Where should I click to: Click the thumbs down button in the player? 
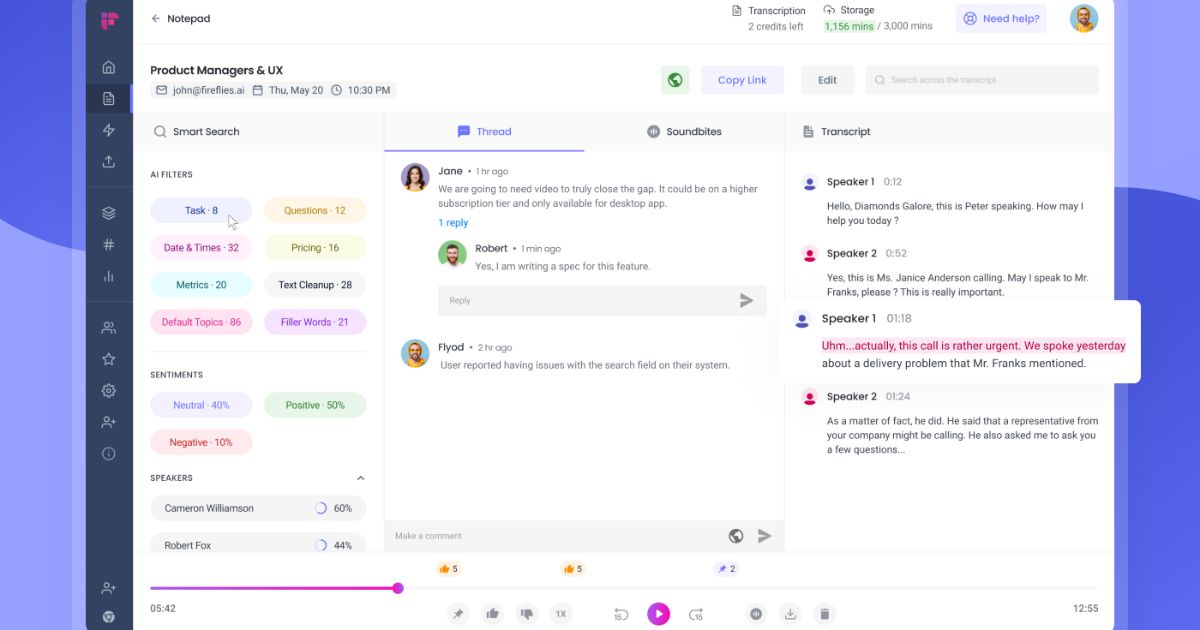(x=527, y=614)
